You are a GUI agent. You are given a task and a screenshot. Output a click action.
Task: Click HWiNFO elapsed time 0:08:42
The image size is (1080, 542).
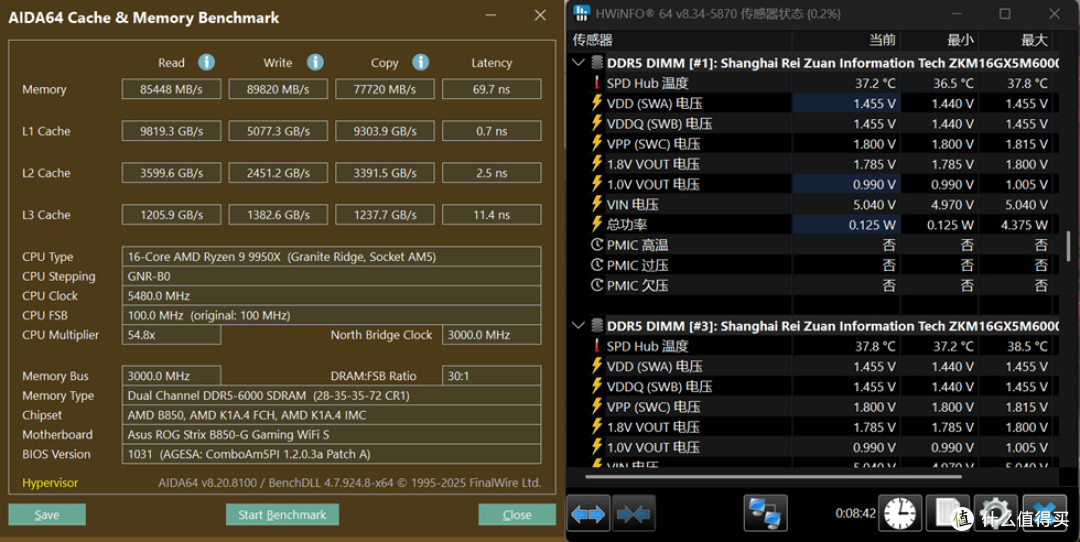click(855, 514)
